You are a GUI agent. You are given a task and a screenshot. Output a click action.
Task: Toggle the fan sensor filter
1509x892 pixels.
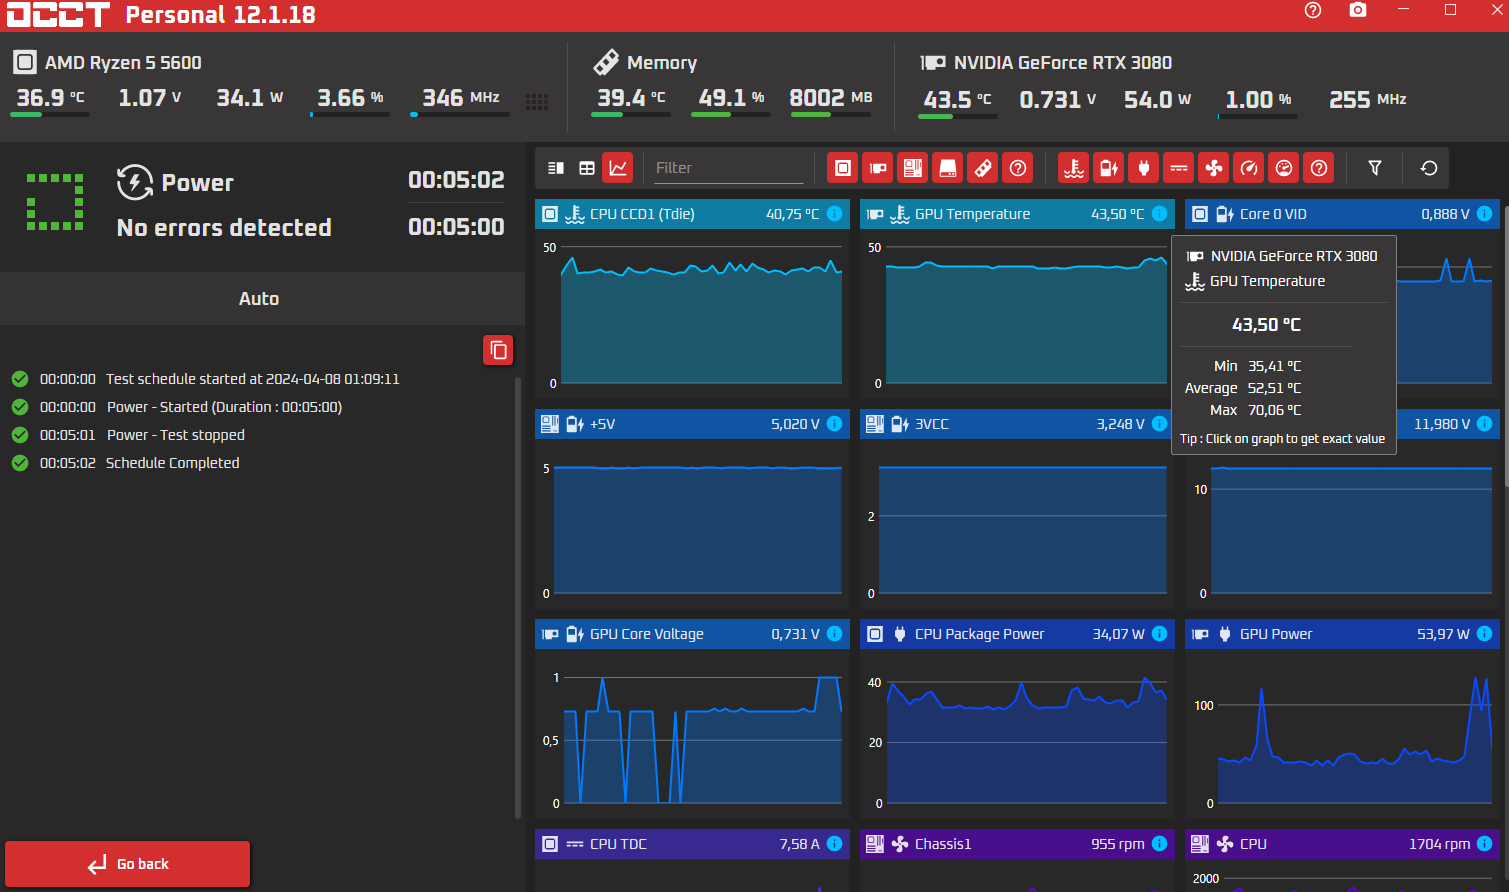pyautogui.click(x=1214, y=168)
